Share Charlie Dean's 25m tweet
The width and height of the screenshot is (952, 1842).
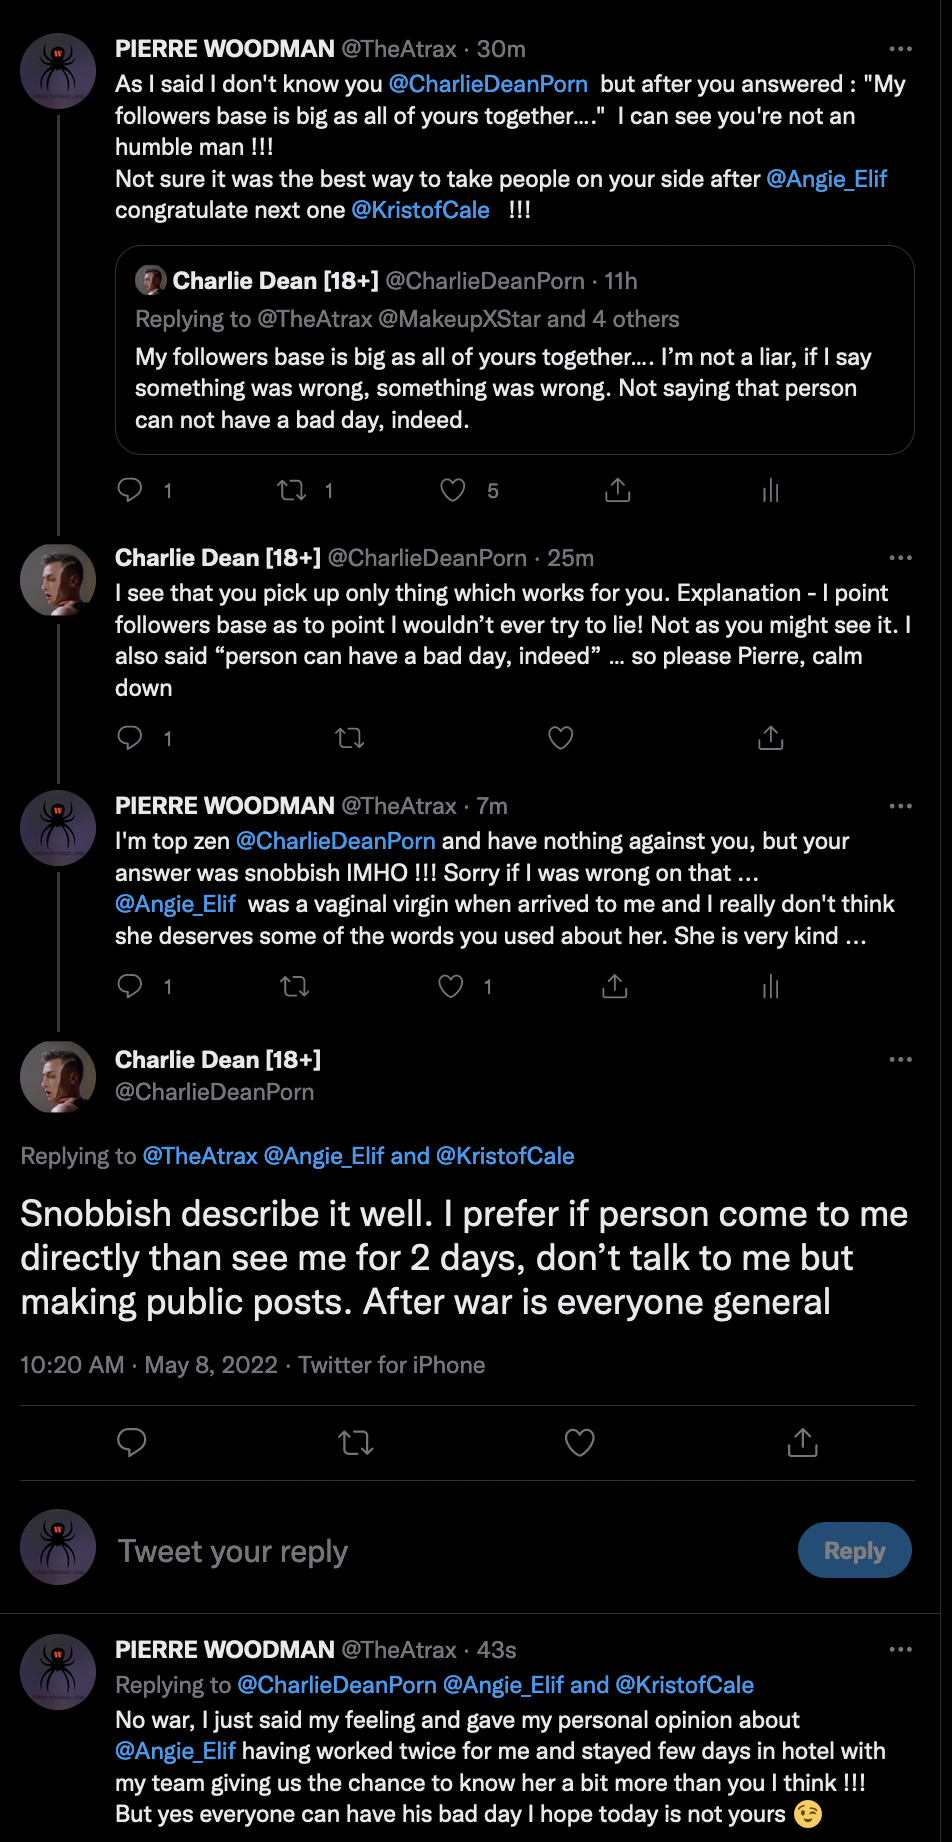click(x=770, y=738)
